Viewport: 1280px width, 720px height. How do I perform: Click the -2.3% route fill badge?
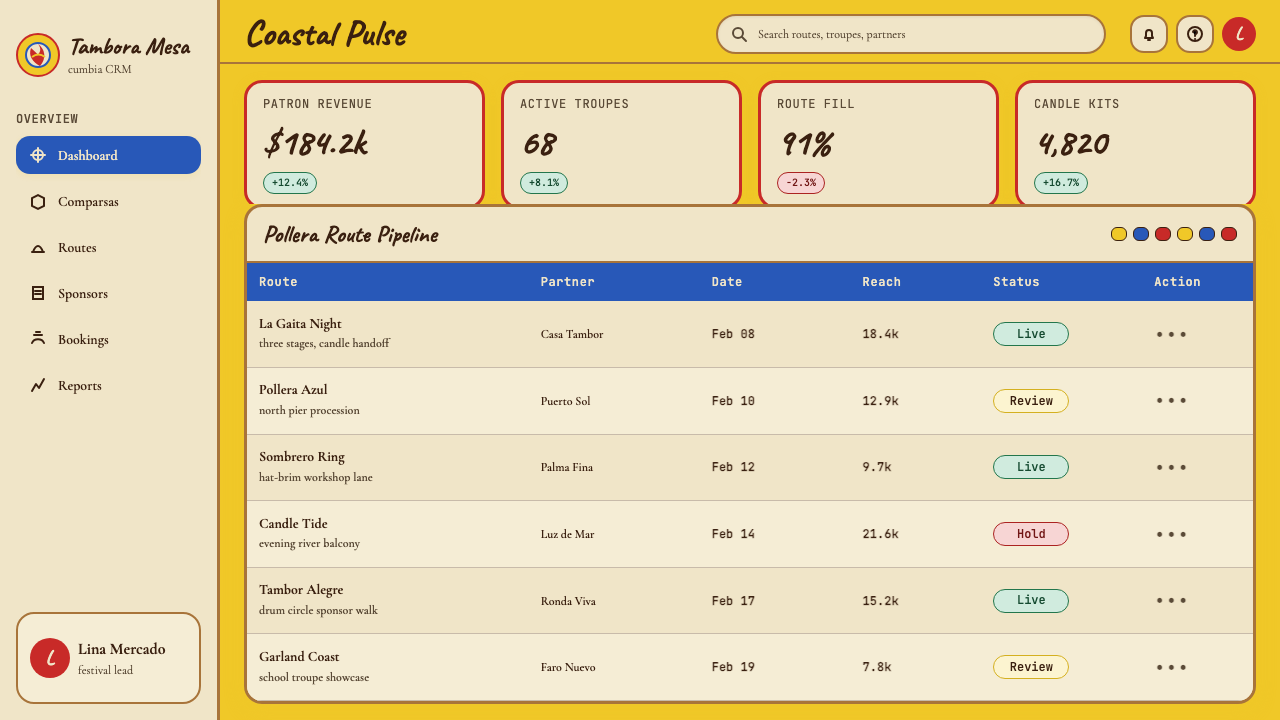801,183
